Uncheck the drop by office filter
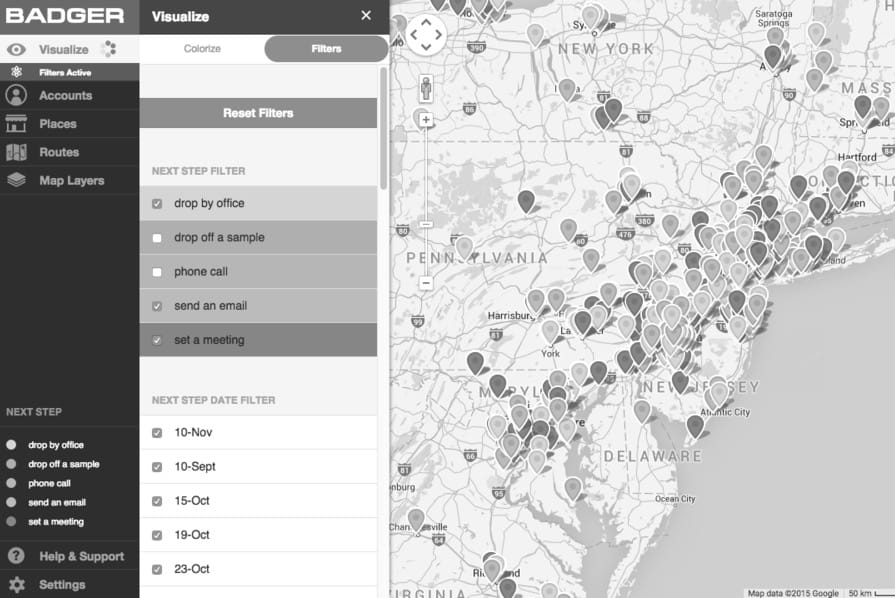895x598 pixels. pyautogui.click(x=158, y=203)
